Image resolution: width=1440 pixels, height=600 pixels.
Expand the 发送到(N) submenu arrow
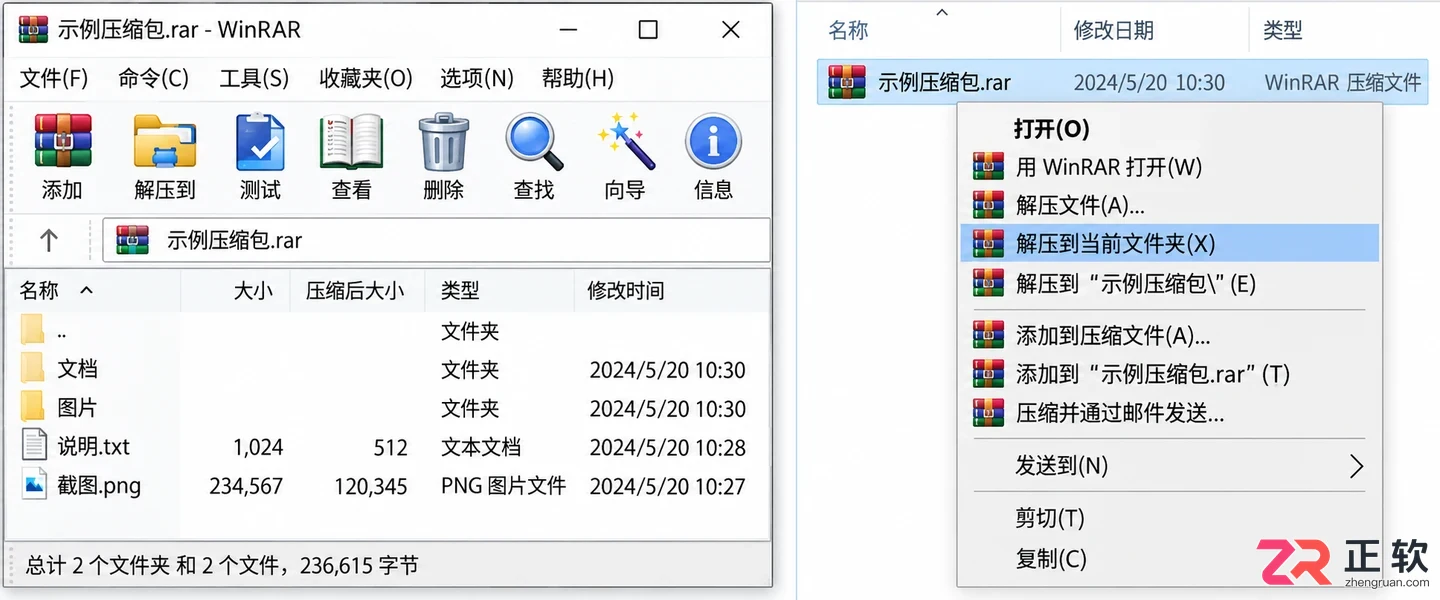pos(1356,466)
